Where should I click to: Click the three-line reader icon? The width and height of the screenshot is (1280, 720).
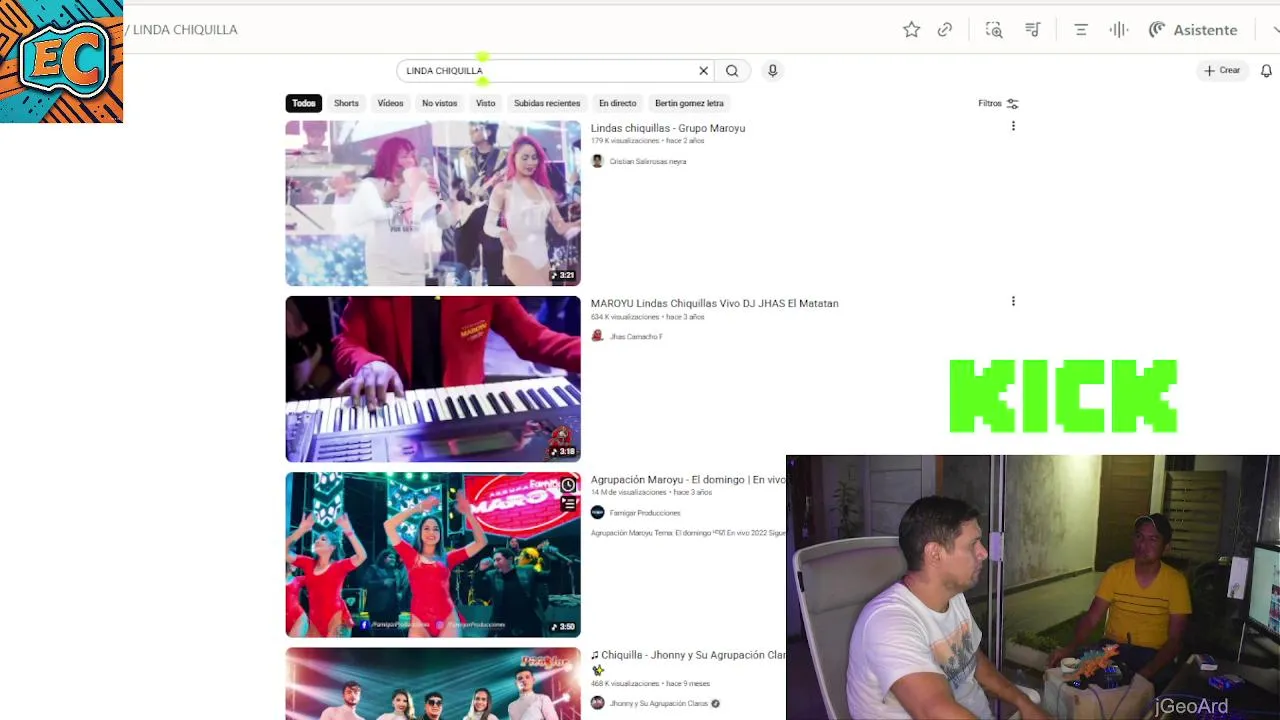(x=1081, y=30)
